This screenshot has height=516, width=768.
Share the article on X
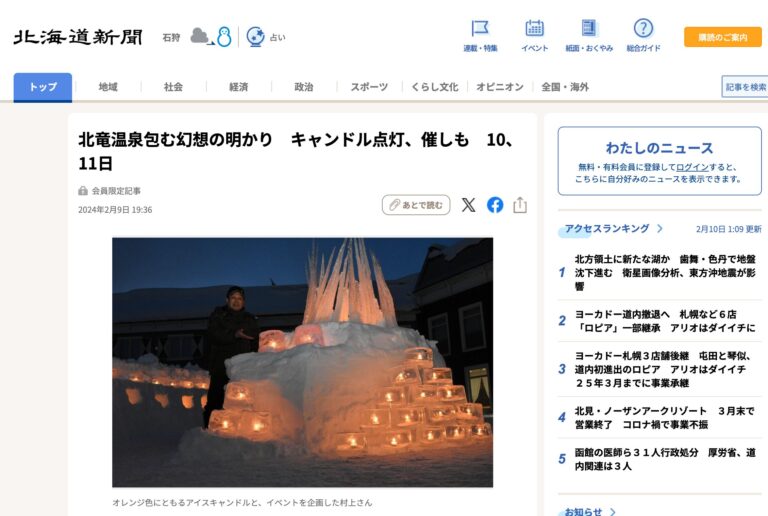pos(468,205)
